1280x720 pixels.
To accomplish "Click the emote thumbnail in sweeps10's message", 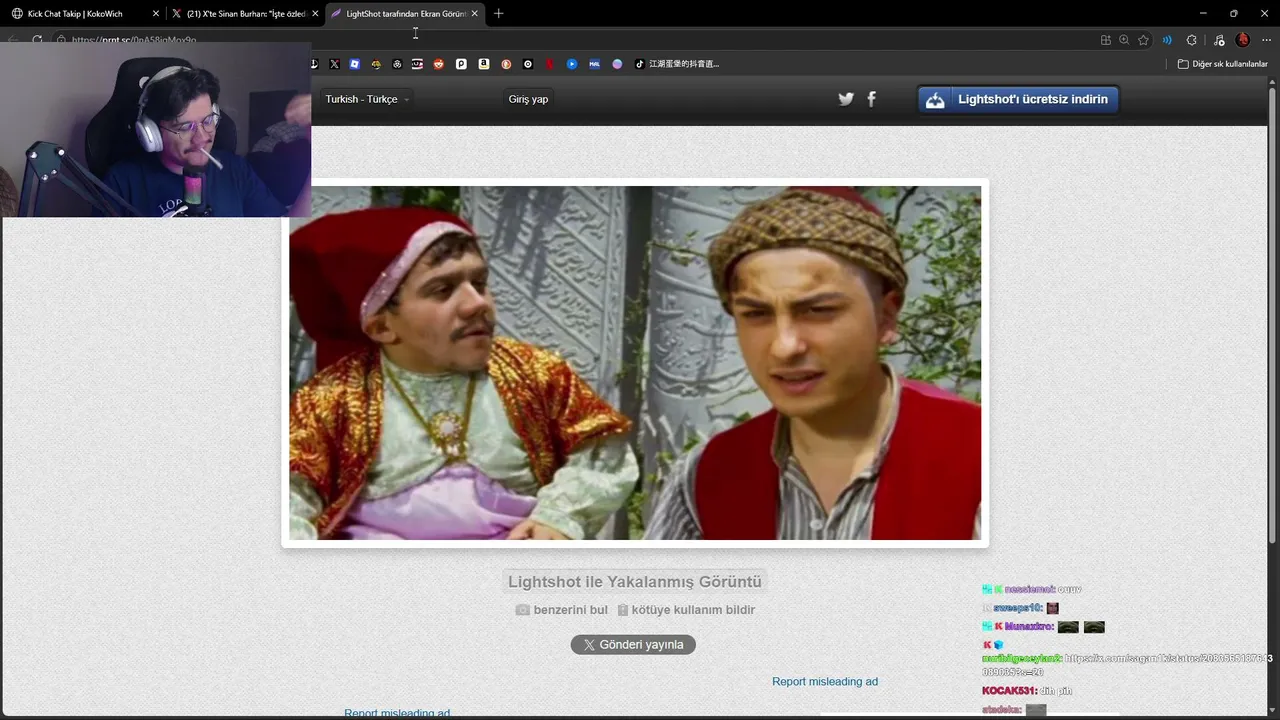I will 1052,608.
